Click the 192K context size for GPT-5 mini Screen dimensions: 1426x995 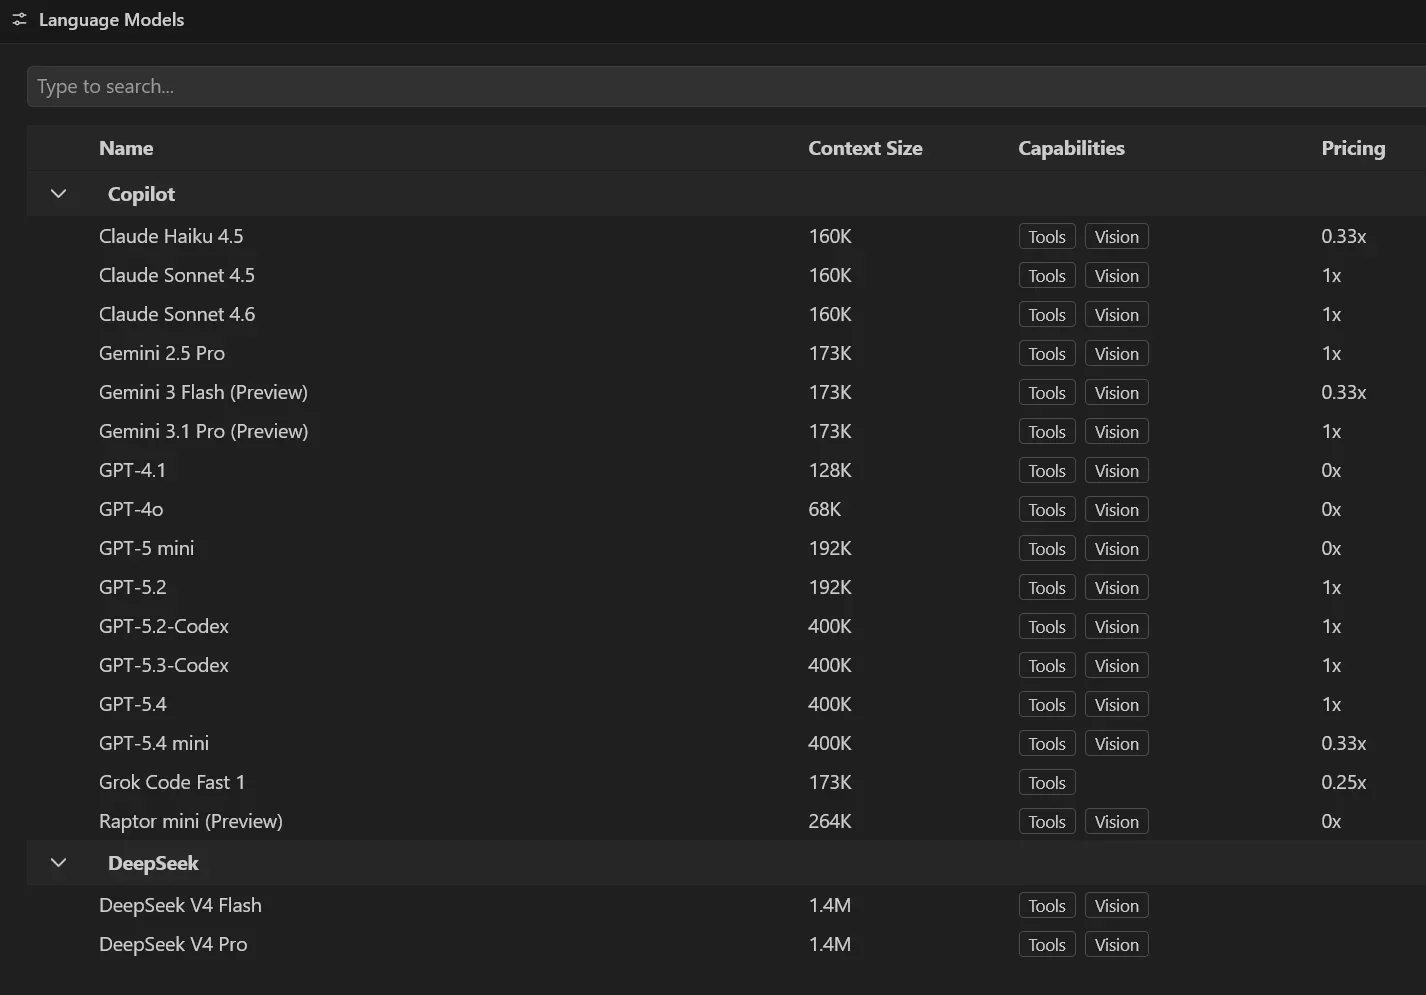[x=830, y=548]
